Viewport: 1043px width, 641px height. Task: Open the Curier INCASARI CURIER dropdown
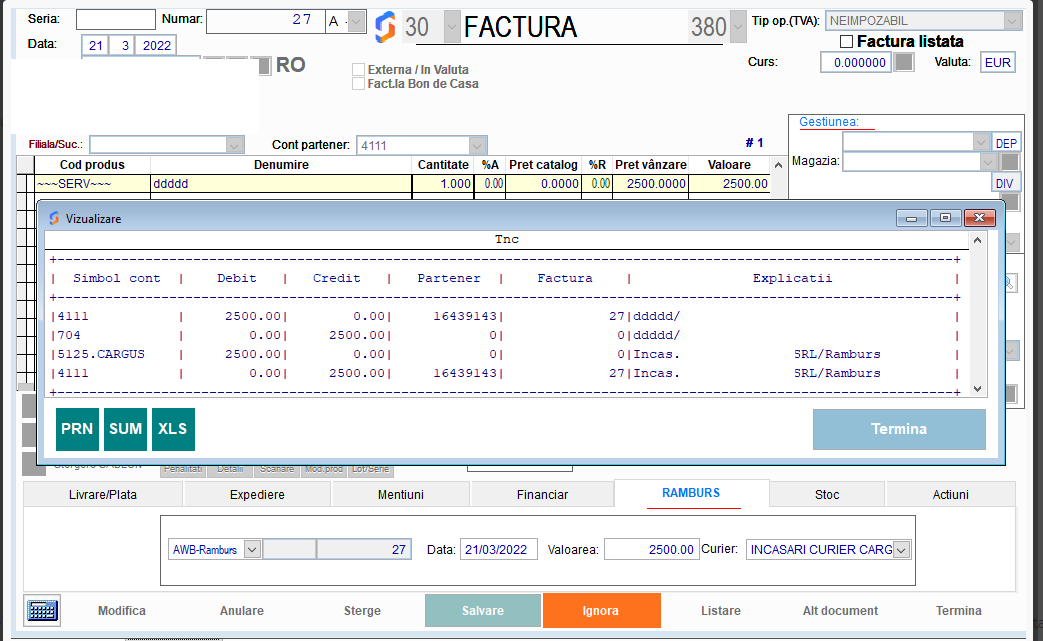[x=898, y=549]
